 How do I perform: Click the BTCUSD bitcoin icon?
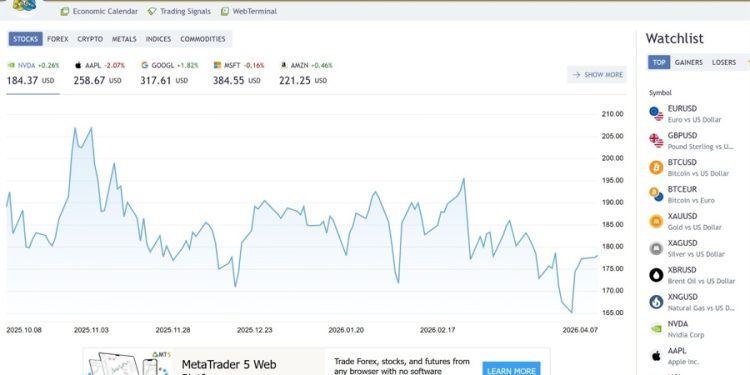click(x=656, y=167)
